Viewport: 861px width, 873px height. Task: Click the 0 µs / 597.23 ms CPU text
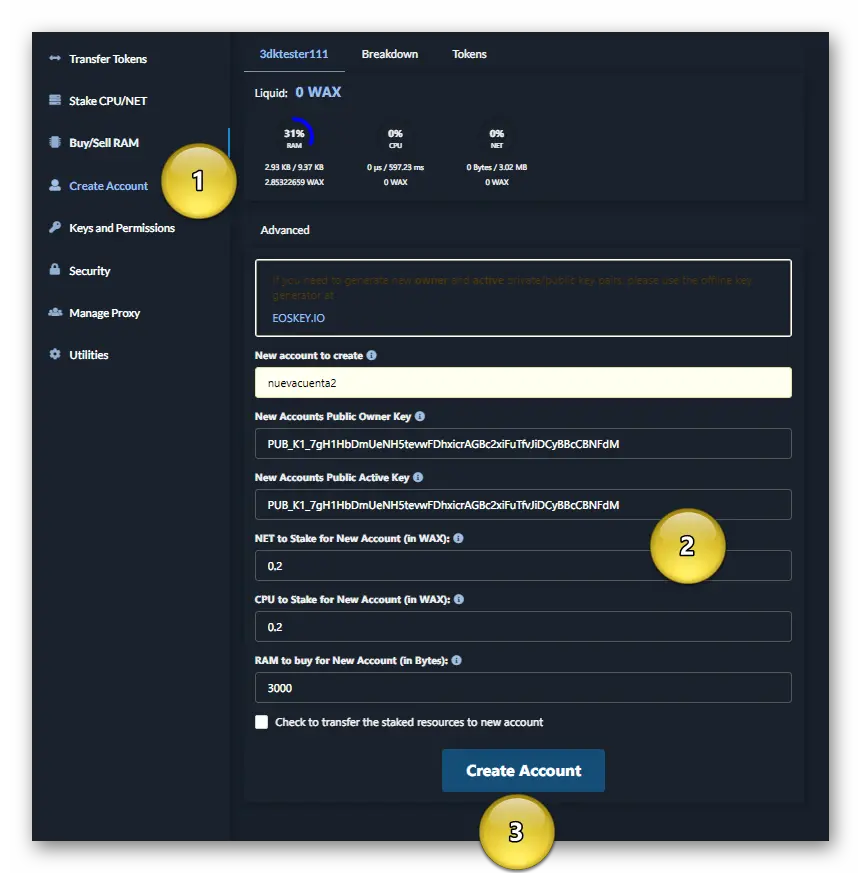coord(395,167)
